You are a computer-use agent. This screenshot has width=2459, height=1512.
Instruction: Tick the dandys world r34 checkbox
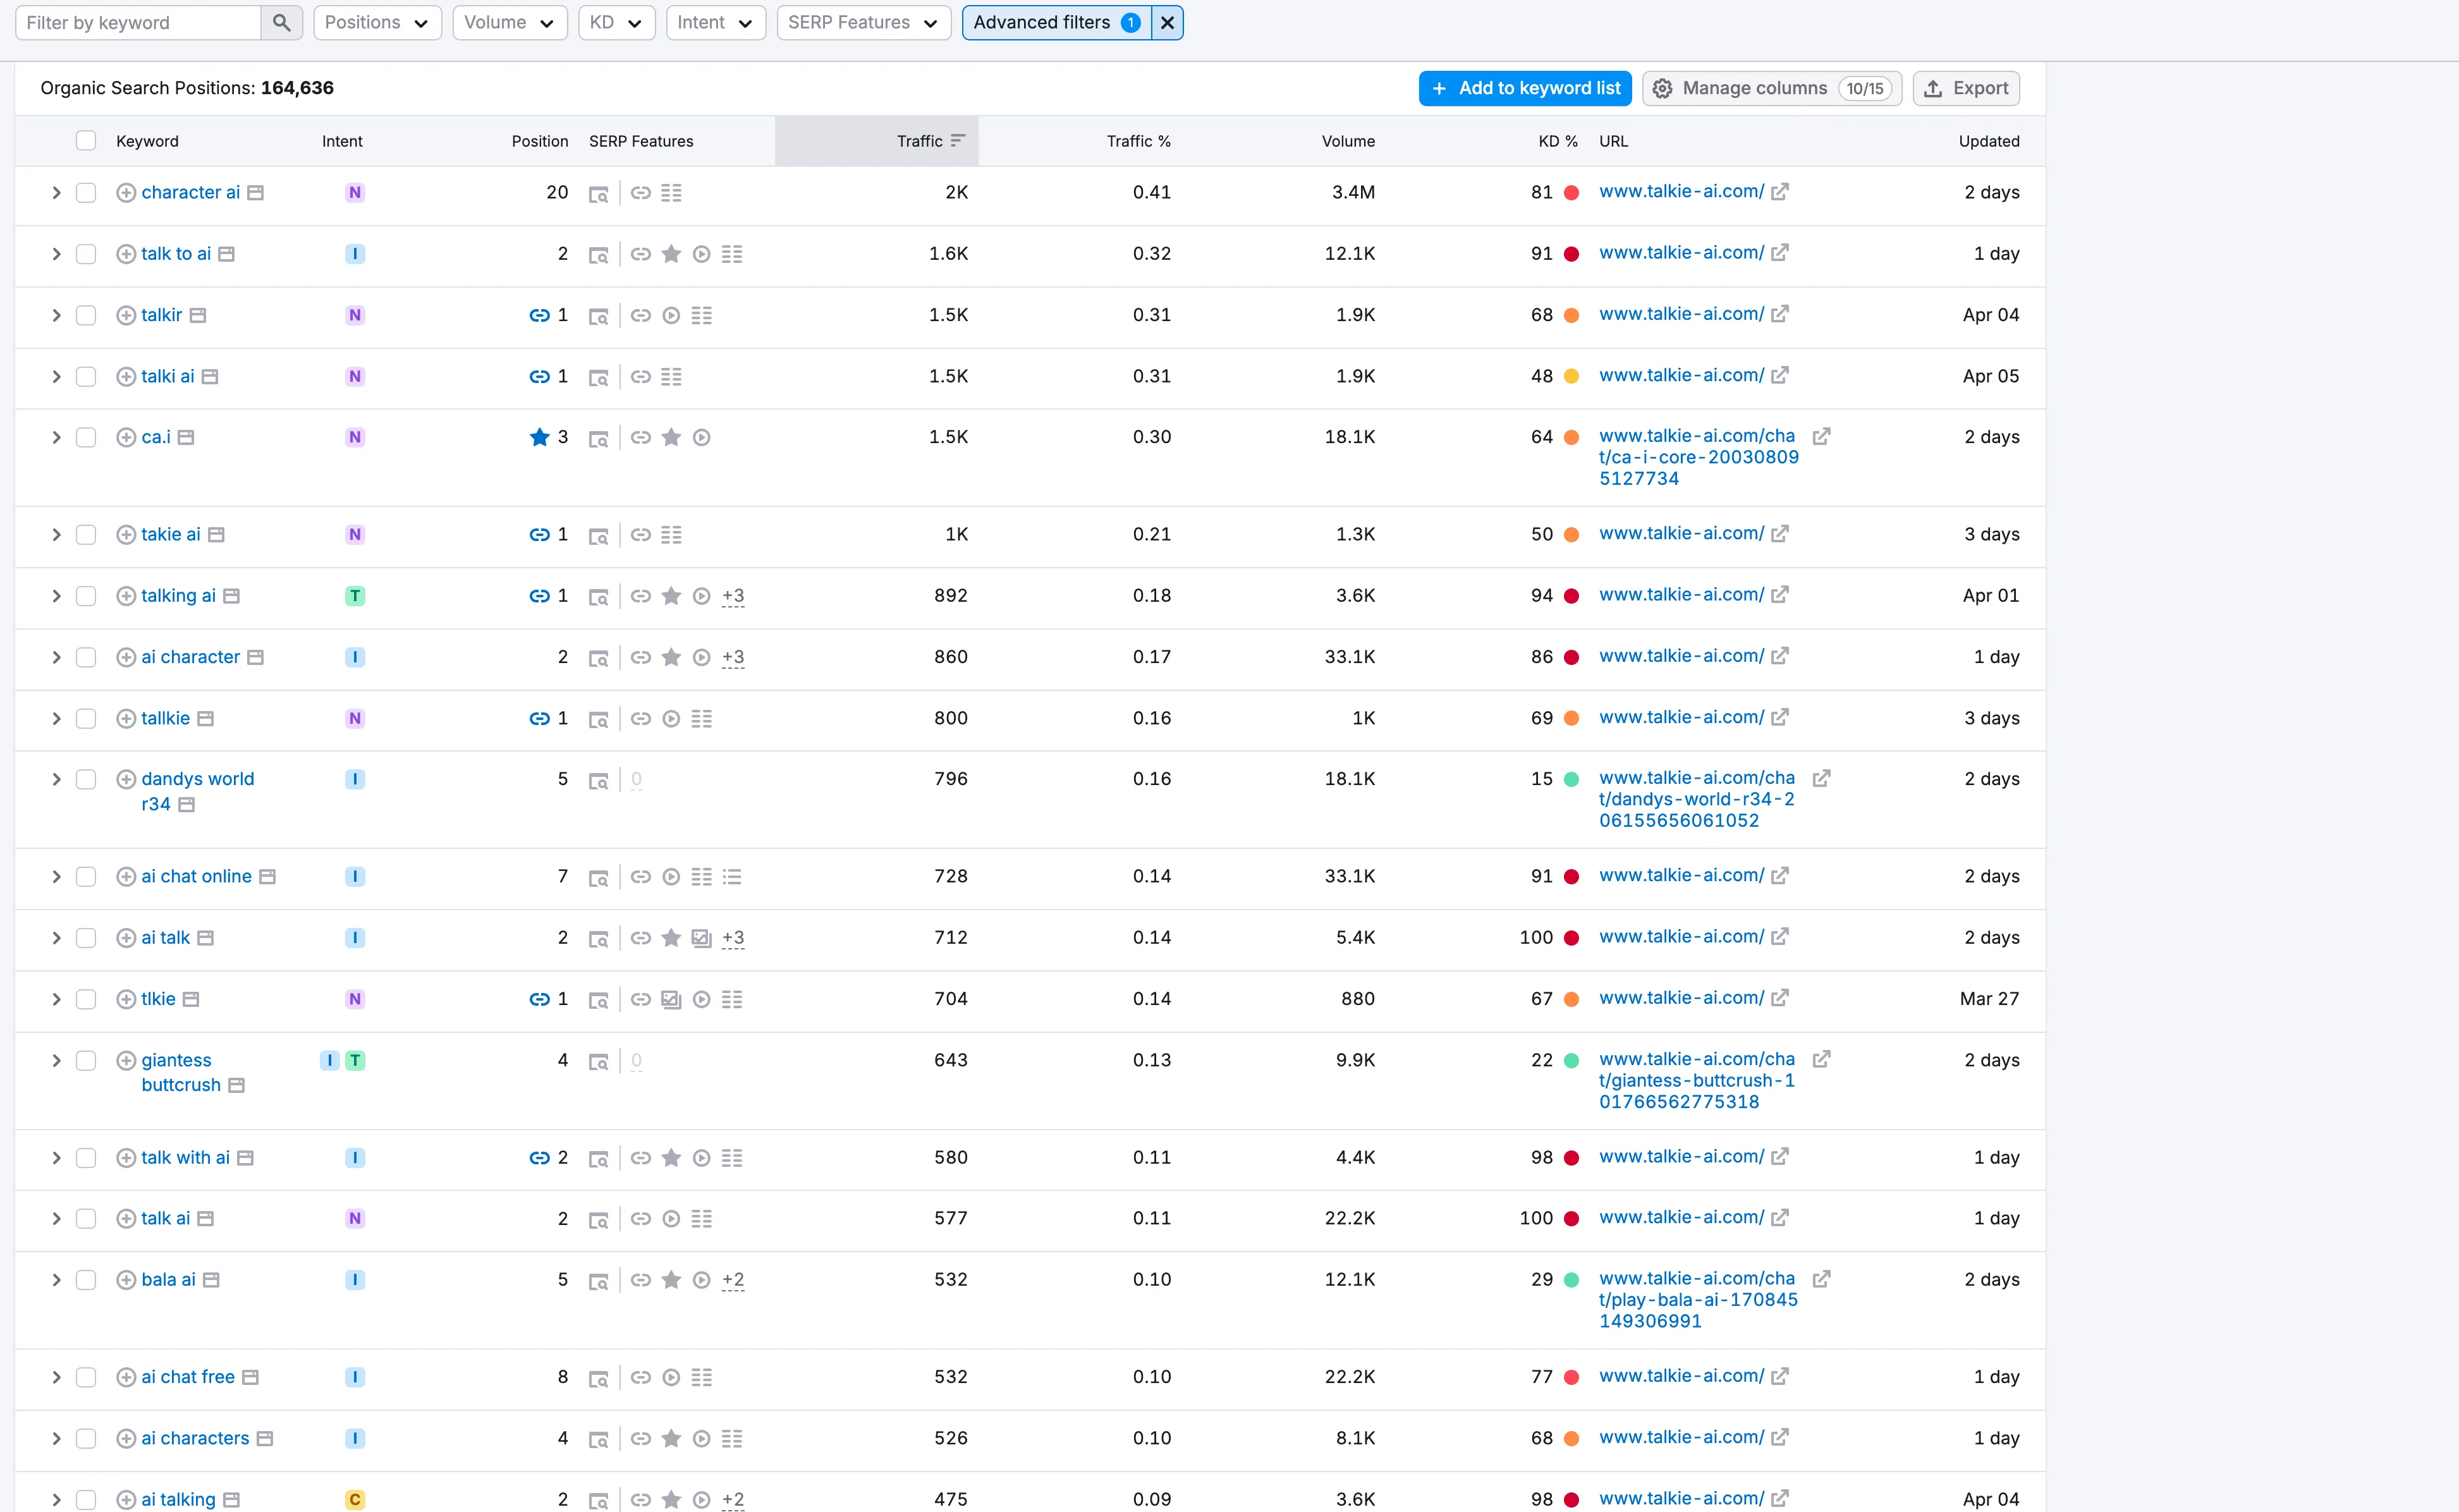click(86, 780)
